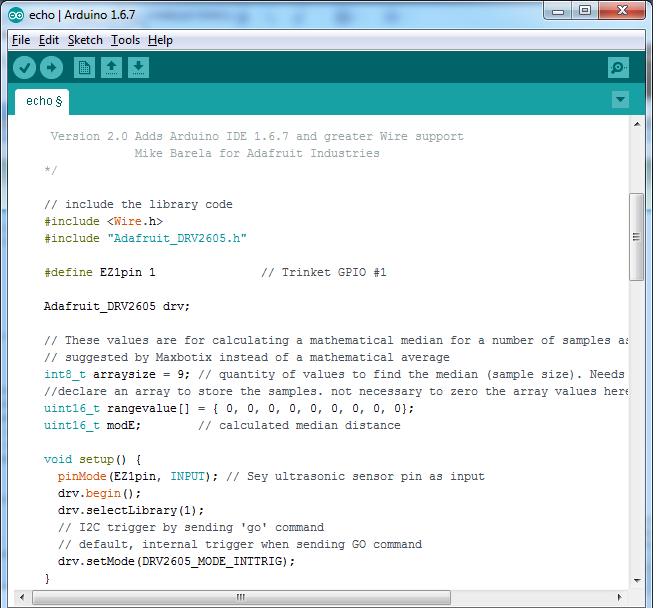Open the Help menu
Viewport: 653px width, 608px height.
coord(160,40)
